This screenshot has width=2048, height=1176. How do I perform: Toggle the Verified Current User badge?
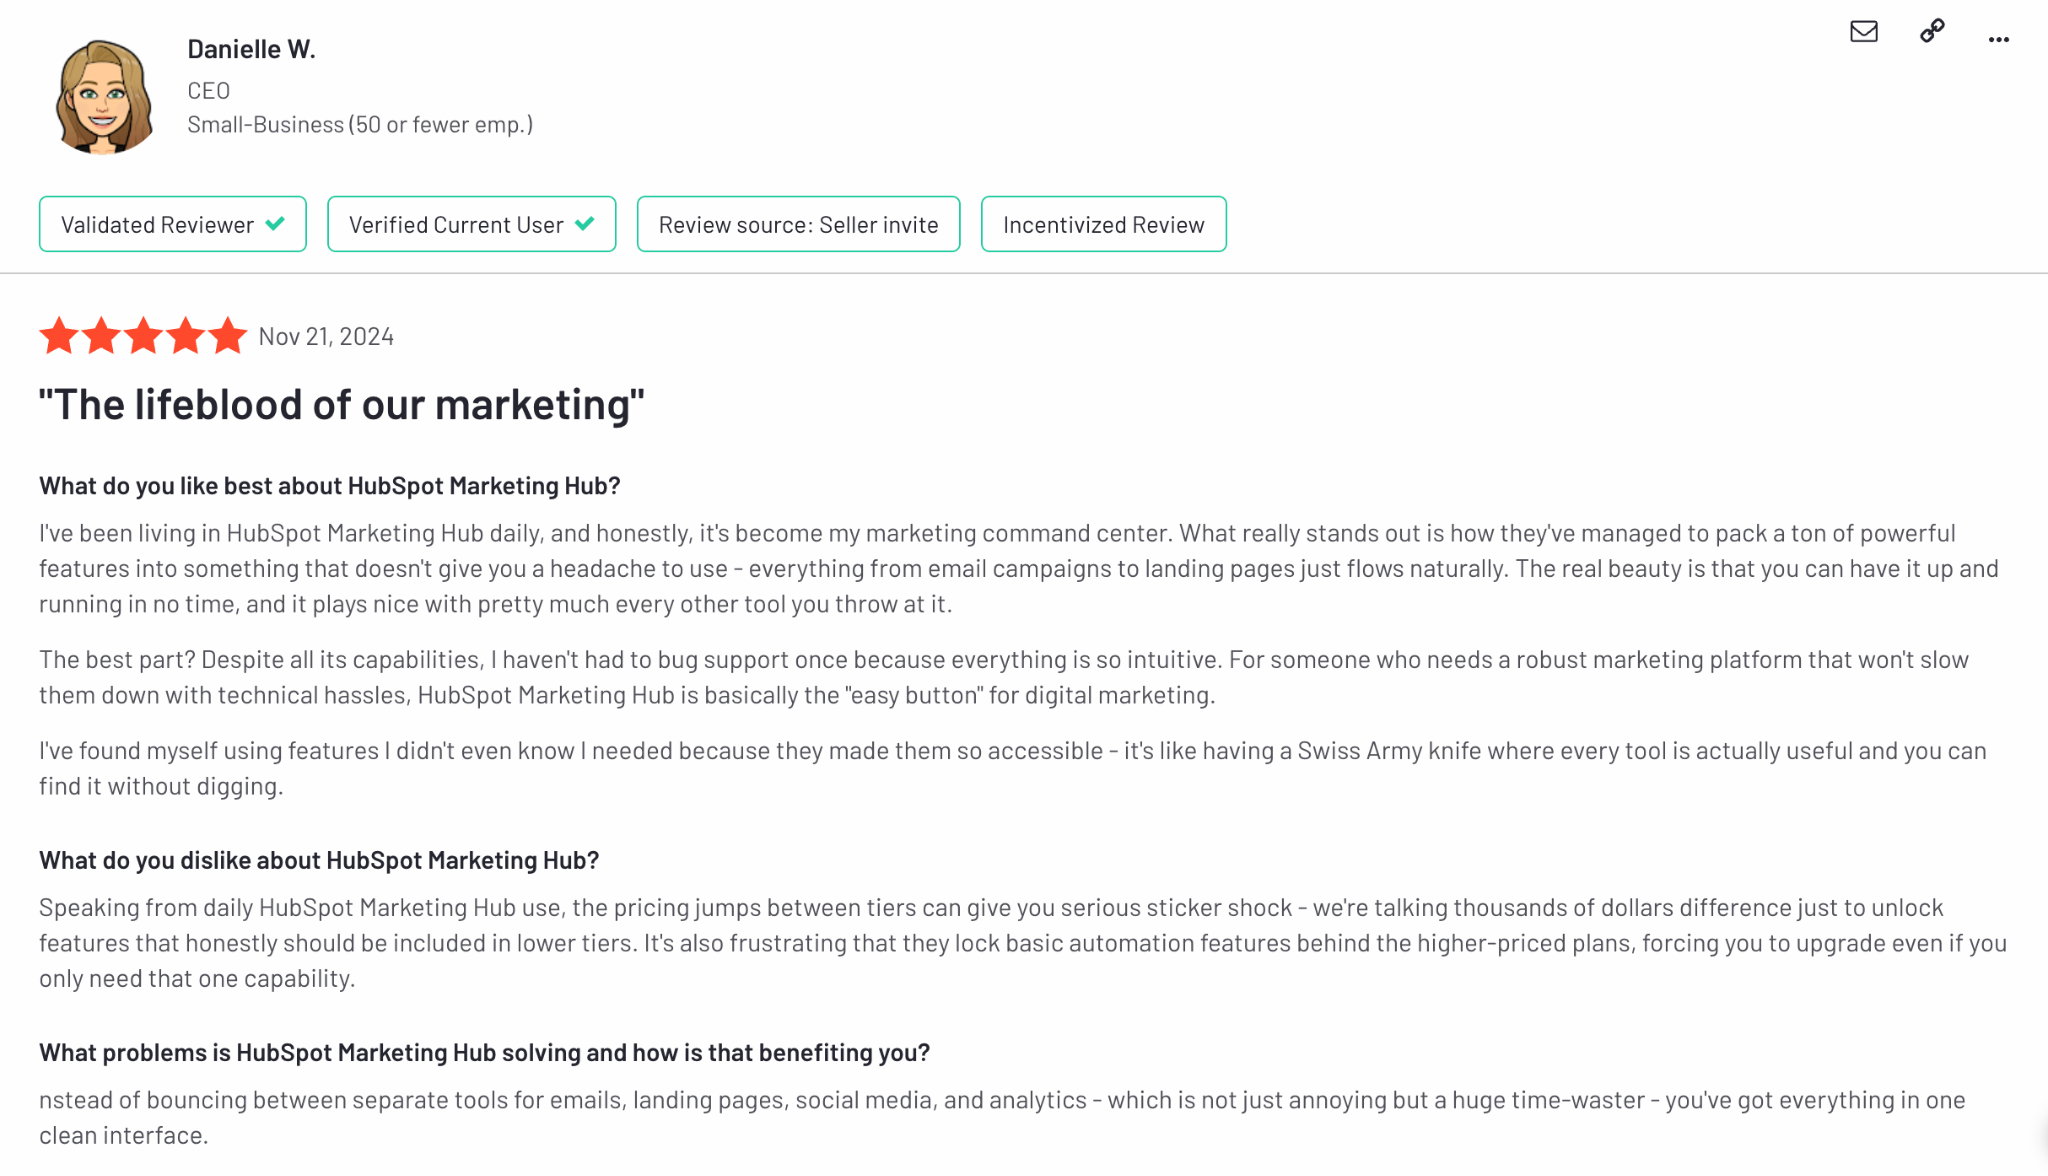tap(471, 224)
